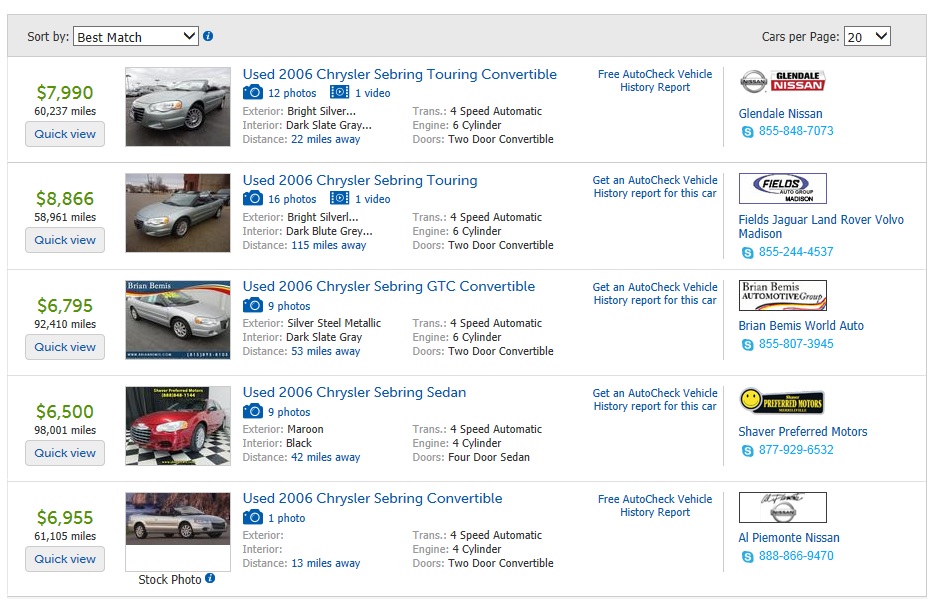The width and height of the screenshot is (931, 599).
Task: Click Skype phone icon for Glendale Nissan
Action: [747, 132]
